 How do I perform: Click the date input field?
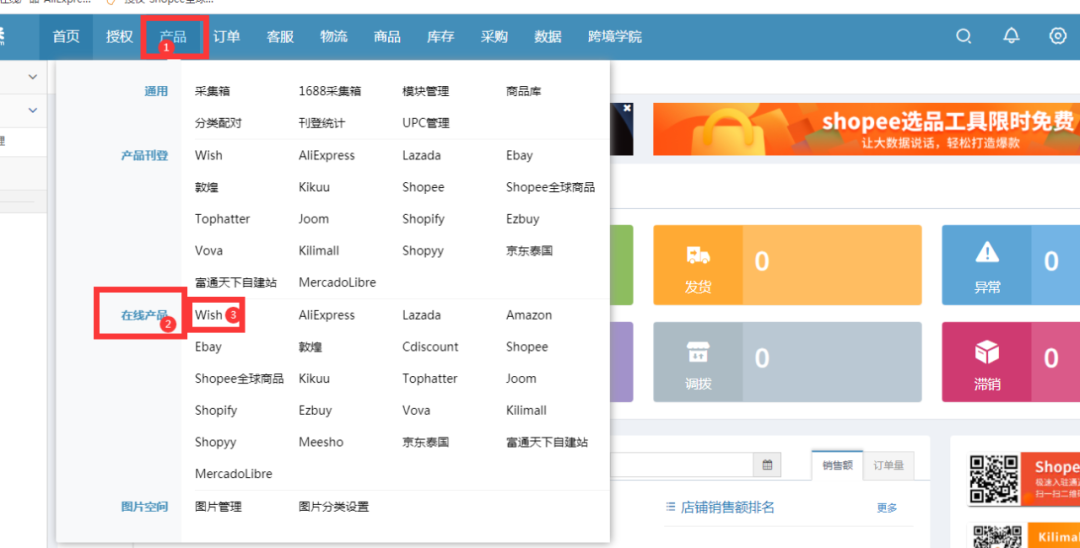(680, 465)
